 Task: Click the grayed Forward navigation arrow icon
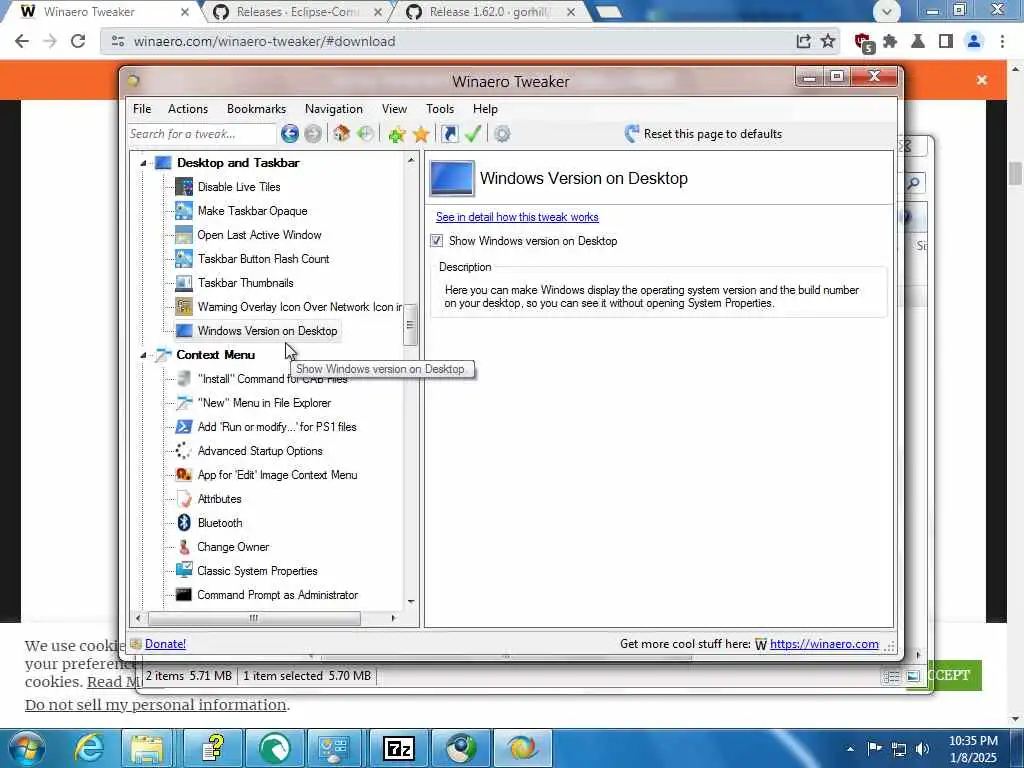point(313,134)
